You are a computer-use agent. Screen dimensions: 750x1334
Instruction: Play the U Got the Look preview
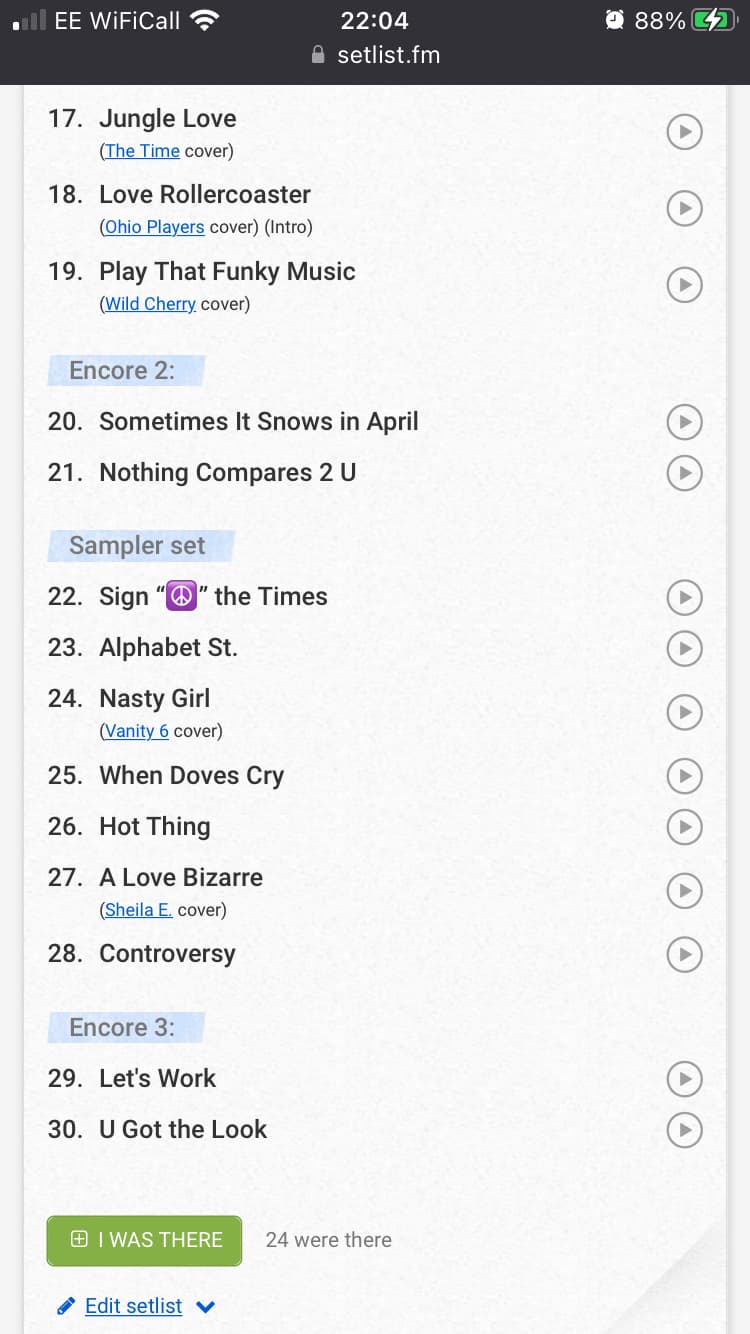pyautogui.click(x=684, y=1129)
